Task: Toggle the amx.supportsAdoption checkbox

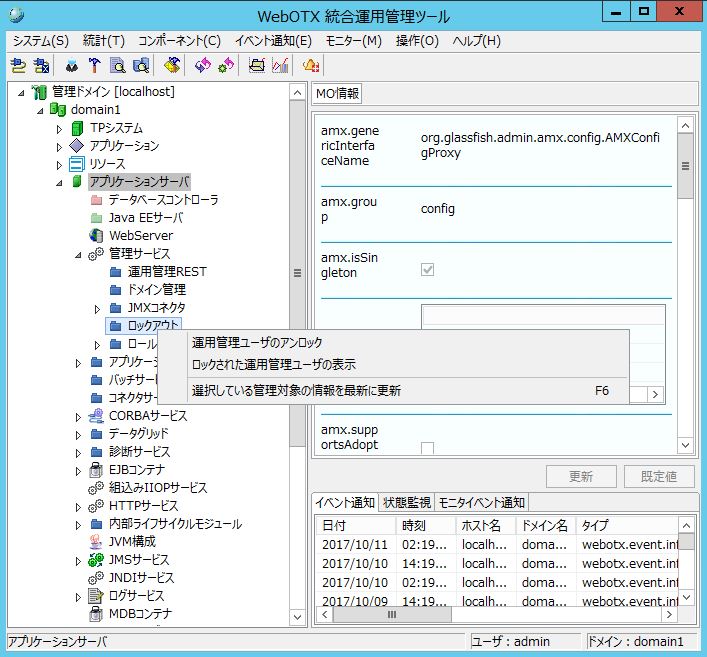Action: click(x=428, y=448)
